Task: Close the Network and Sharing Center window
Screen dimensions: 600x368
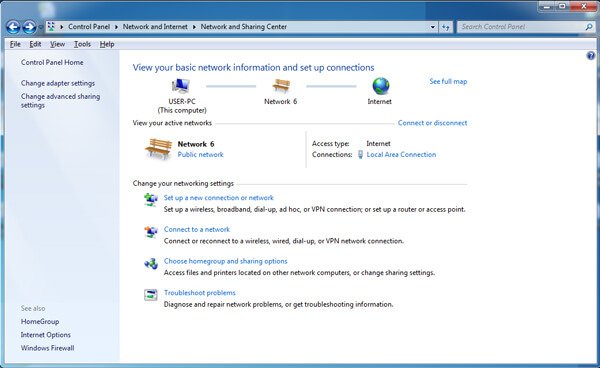Action: click(584, 7)
